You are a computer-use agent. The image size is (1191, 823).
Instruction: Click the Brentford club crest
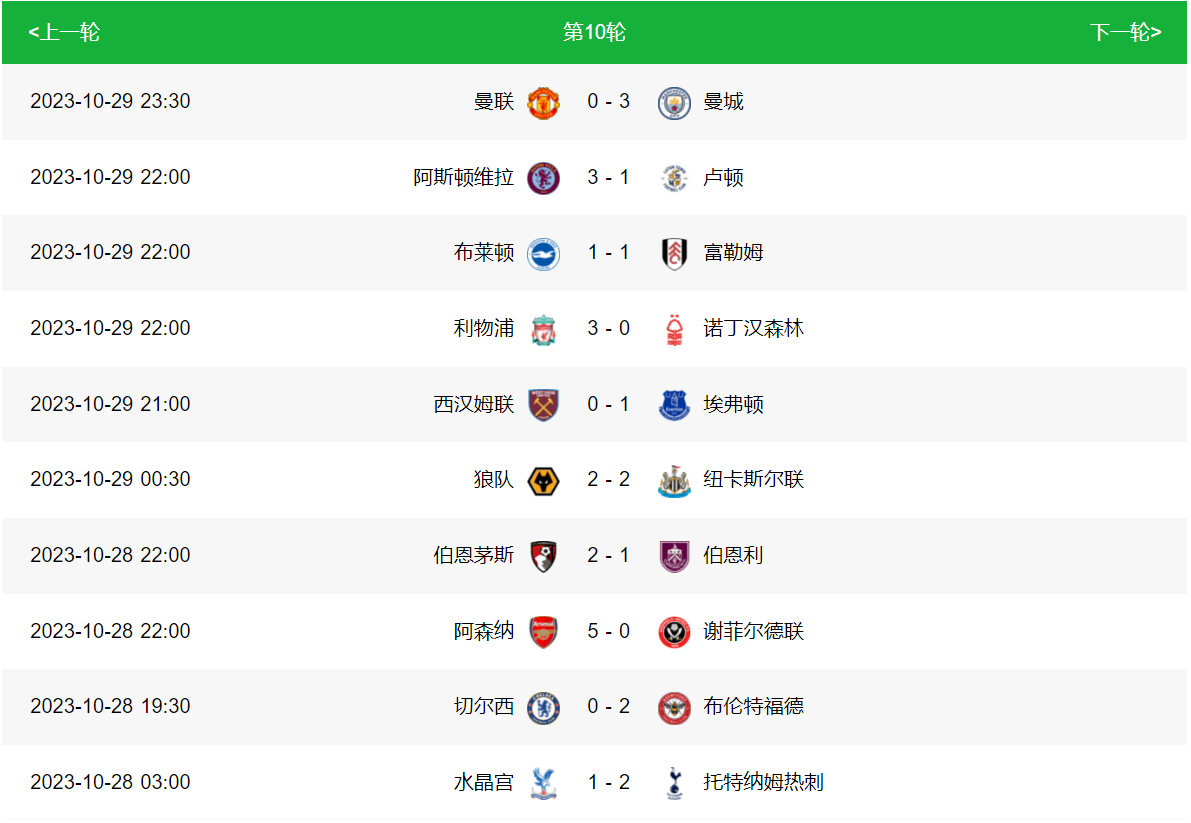[x=674, y=707]
